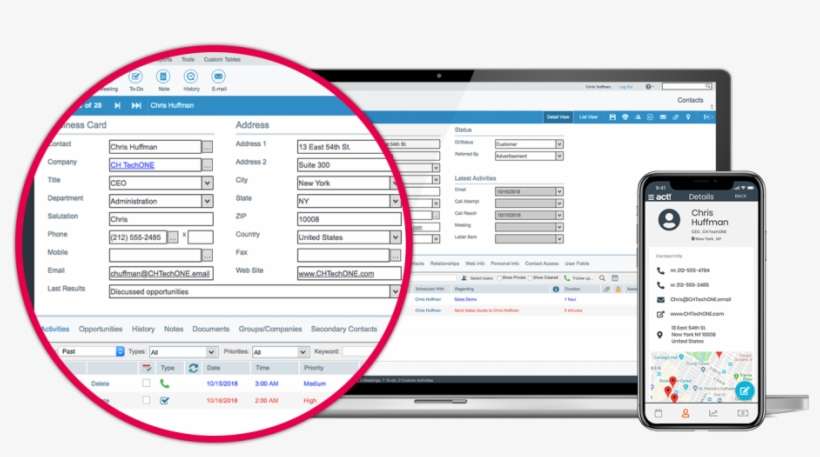Click the refresh icon in activities header
This screenshot has height=457, width=820.
(193, 368)
